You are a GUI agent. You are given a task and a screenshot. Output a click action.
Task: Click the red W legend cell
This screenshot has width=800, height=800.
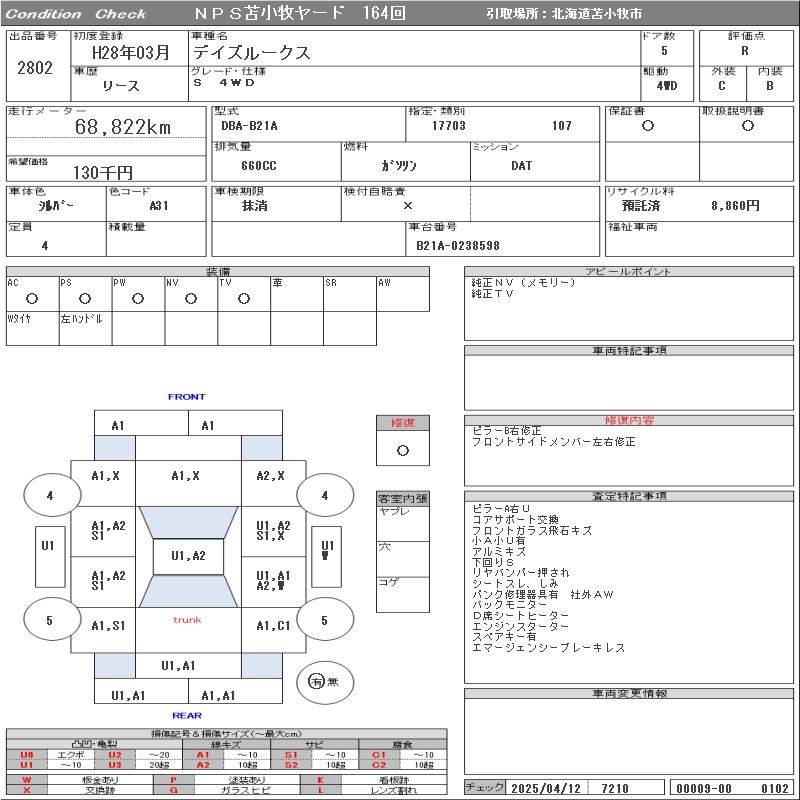[27, 779]
